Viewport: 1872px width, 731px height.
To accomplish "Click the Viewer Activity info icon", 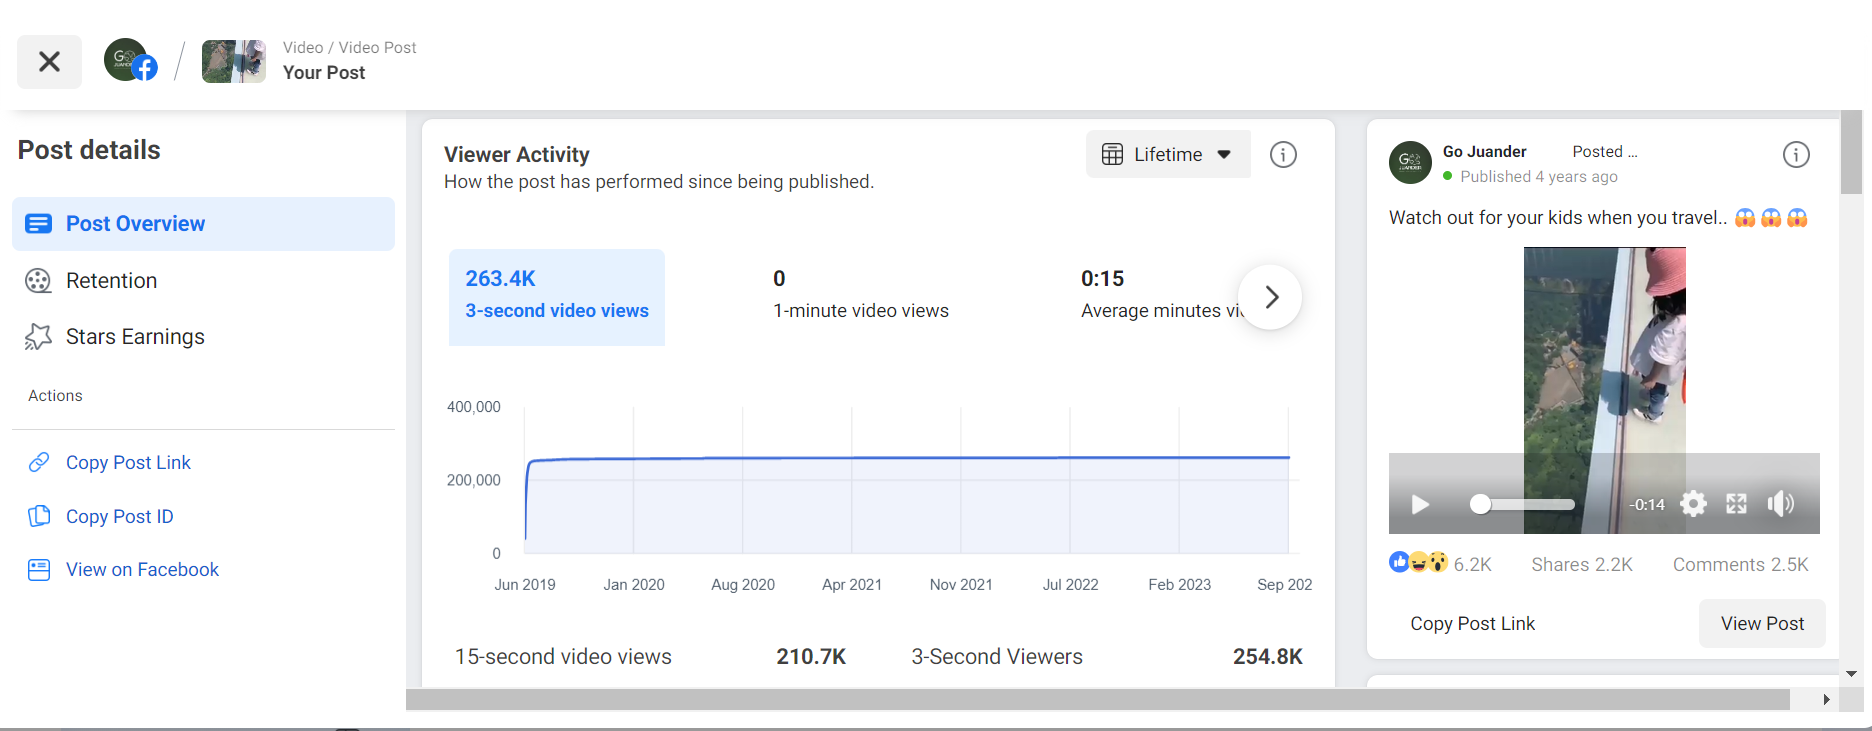I will [x=1283, y=155].
